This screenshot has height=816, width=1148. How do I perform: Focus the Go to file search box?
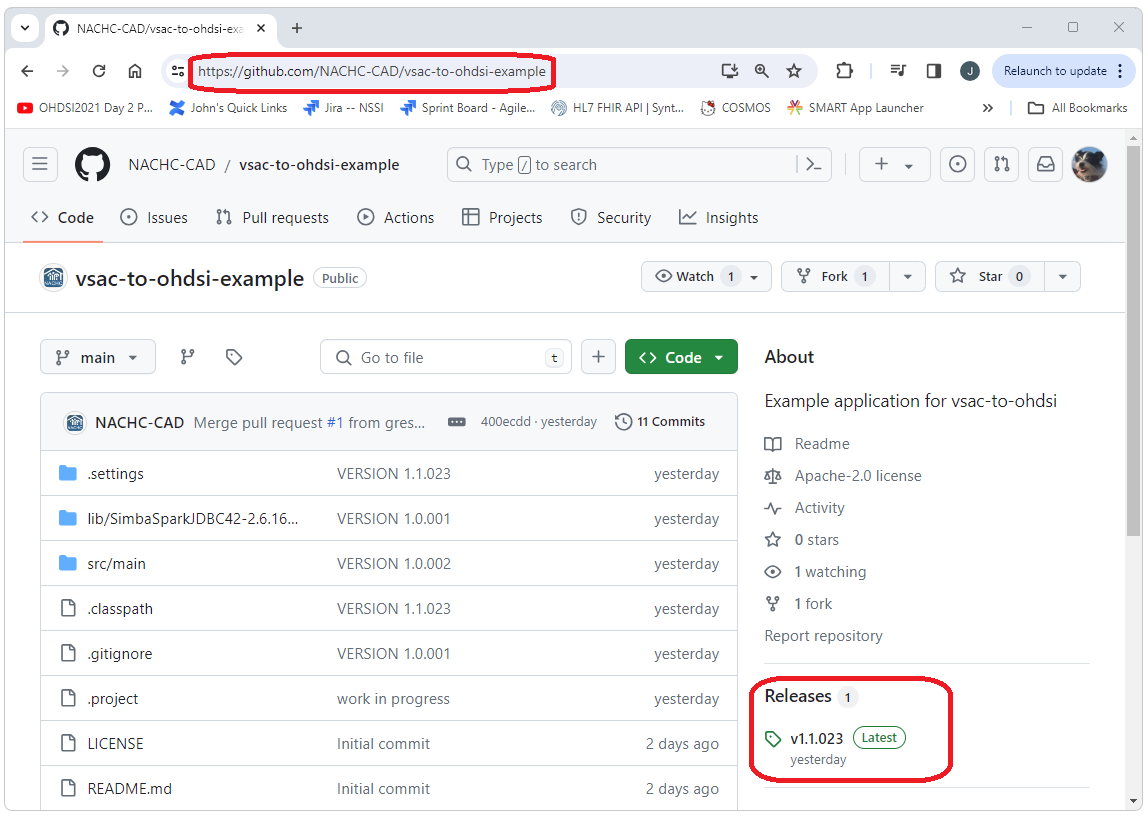coord(446,356)
